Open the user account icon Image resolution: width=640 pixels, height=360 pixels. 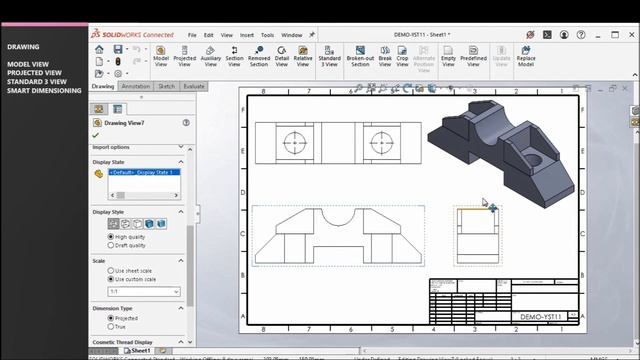(x=564, y=35)
